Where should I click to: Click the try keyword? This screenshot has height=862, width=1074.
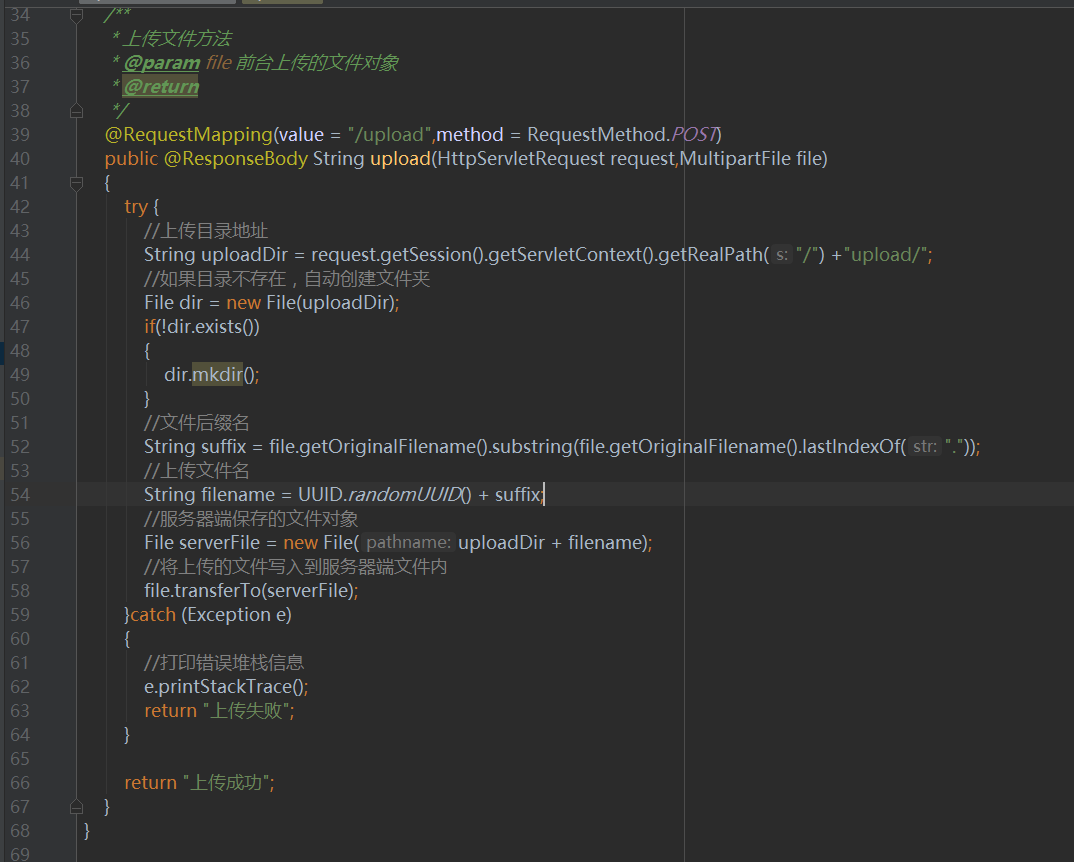(136, 207)
